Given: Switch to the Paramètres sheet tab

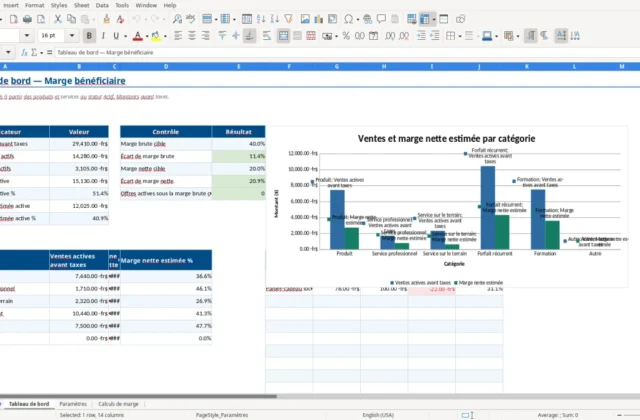Looking at the screenshot, I should click(x=73, y=404).
